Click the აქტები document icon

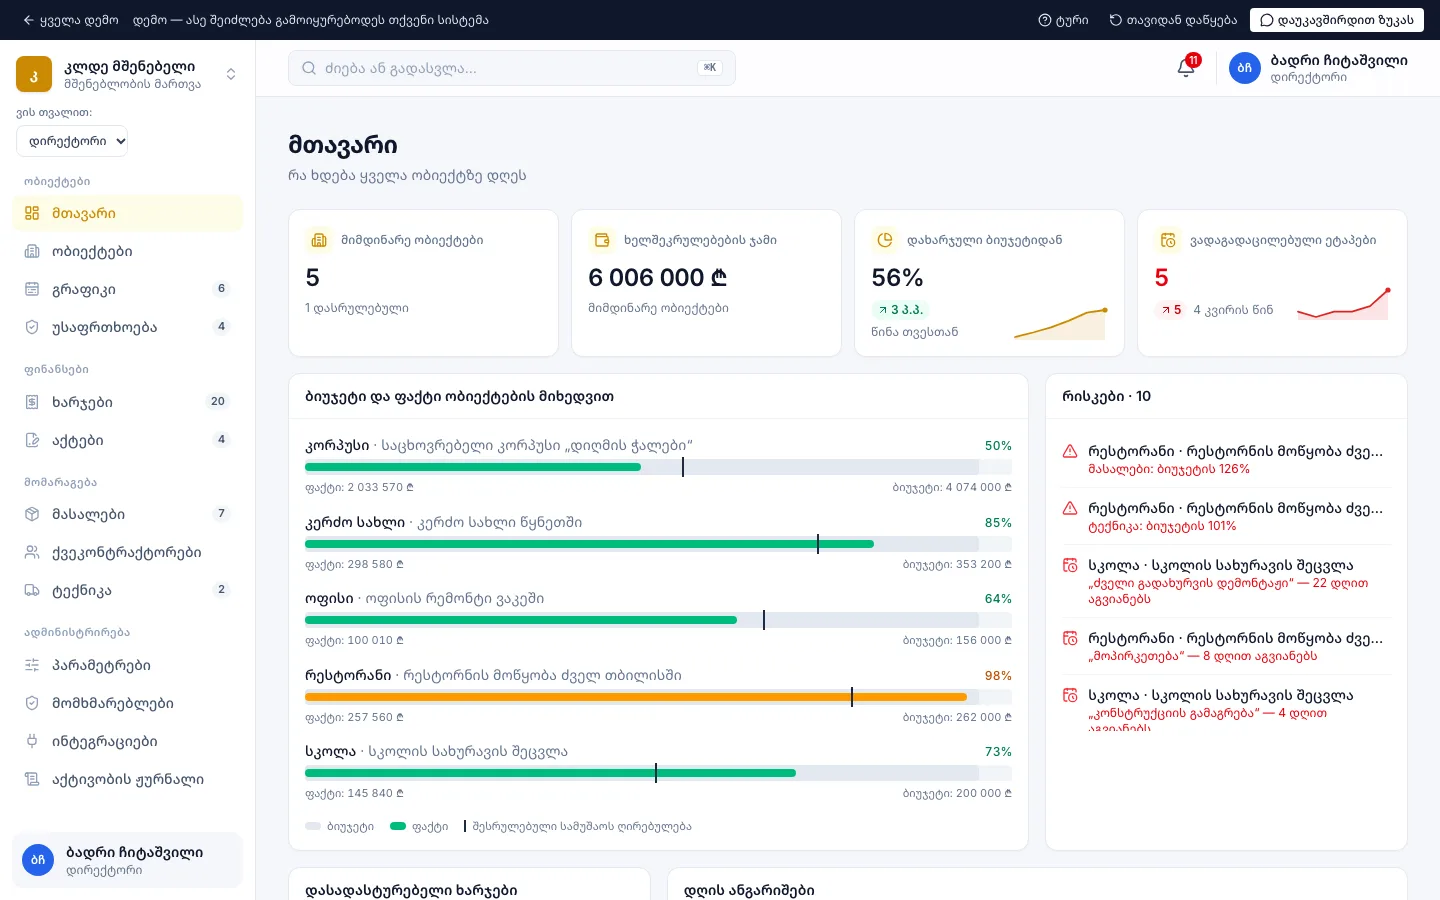click(x=32, y=440)
